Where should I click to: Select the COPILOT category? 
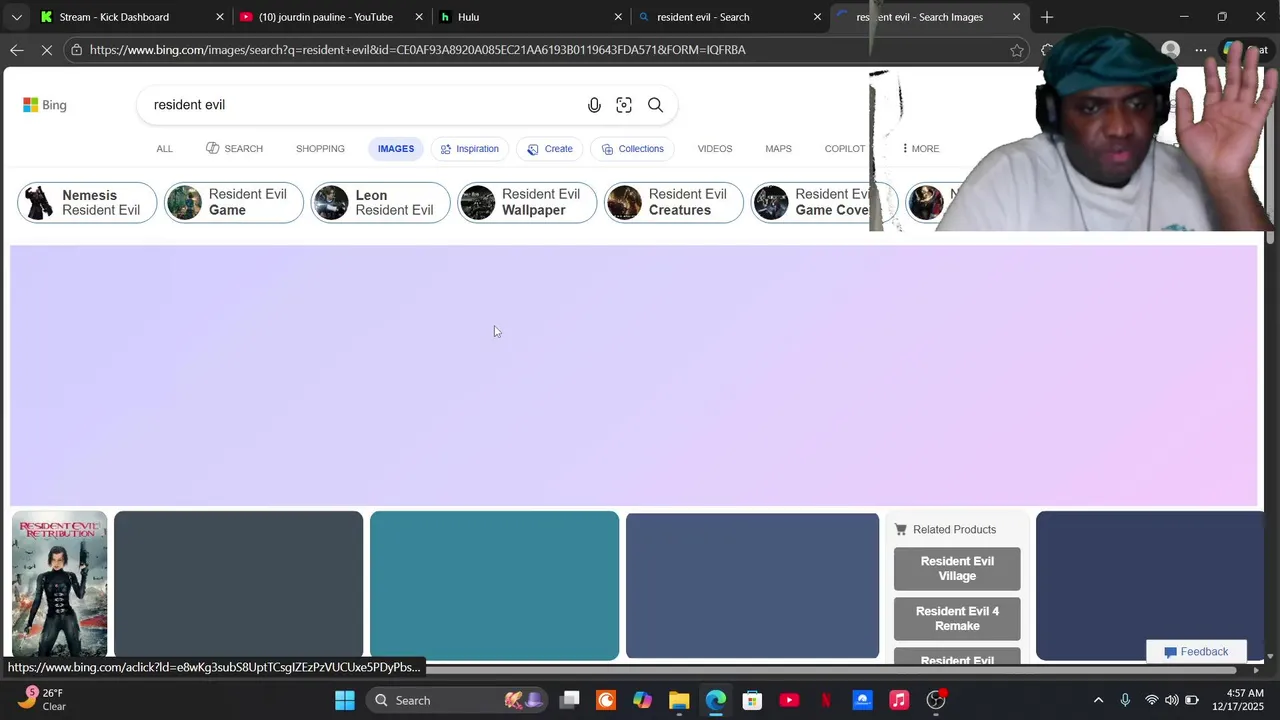tap(845, 149)
